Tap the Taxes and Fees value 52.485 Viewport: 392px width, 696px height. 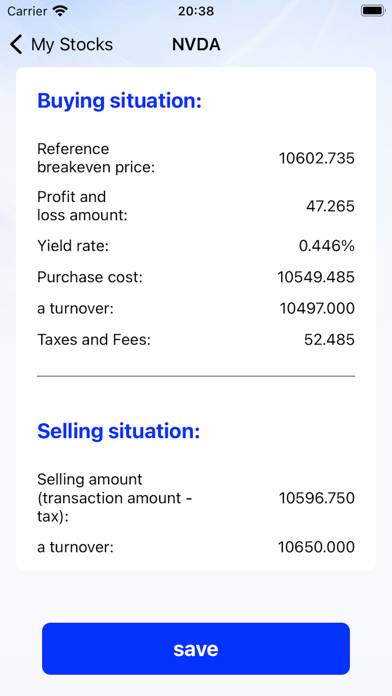click(329, 340)
